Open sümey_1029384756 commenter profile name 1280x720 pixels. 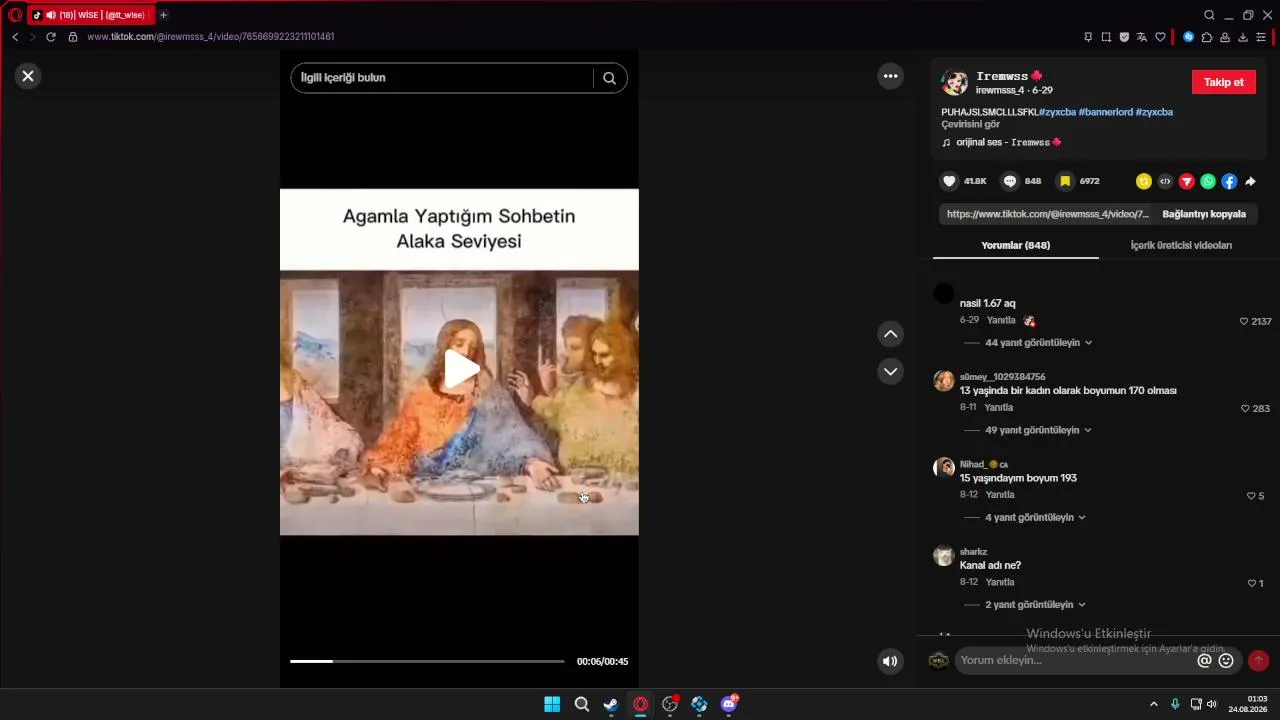coord(1002,377)
